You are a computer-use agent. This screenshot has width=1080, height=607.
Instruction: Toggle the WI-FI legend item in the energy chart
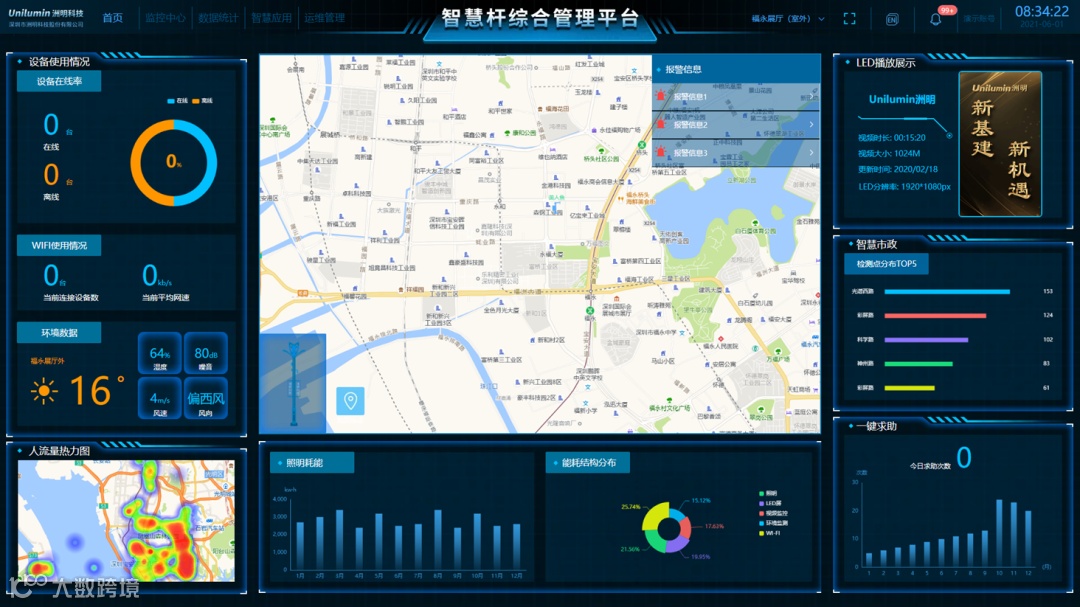770,533
